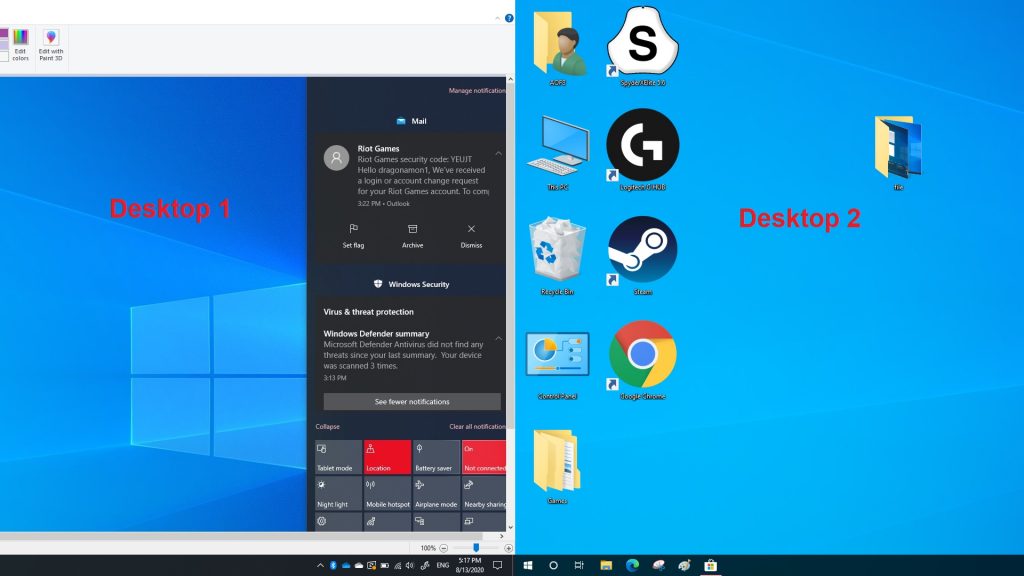This screenshot has height=576, width=1024.
Task: Zoom out with the minus button in Paint
Action: 443,549
